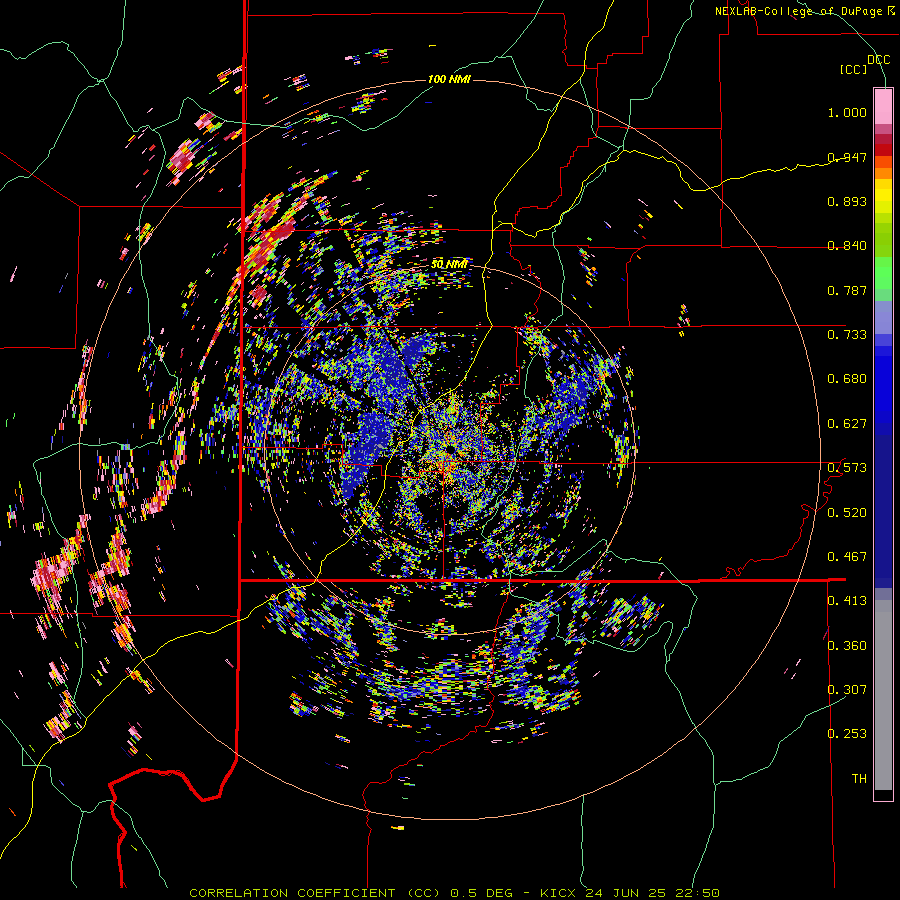Click the KICX 24 JUN 25 22:50 timestamp

point(630,893)
